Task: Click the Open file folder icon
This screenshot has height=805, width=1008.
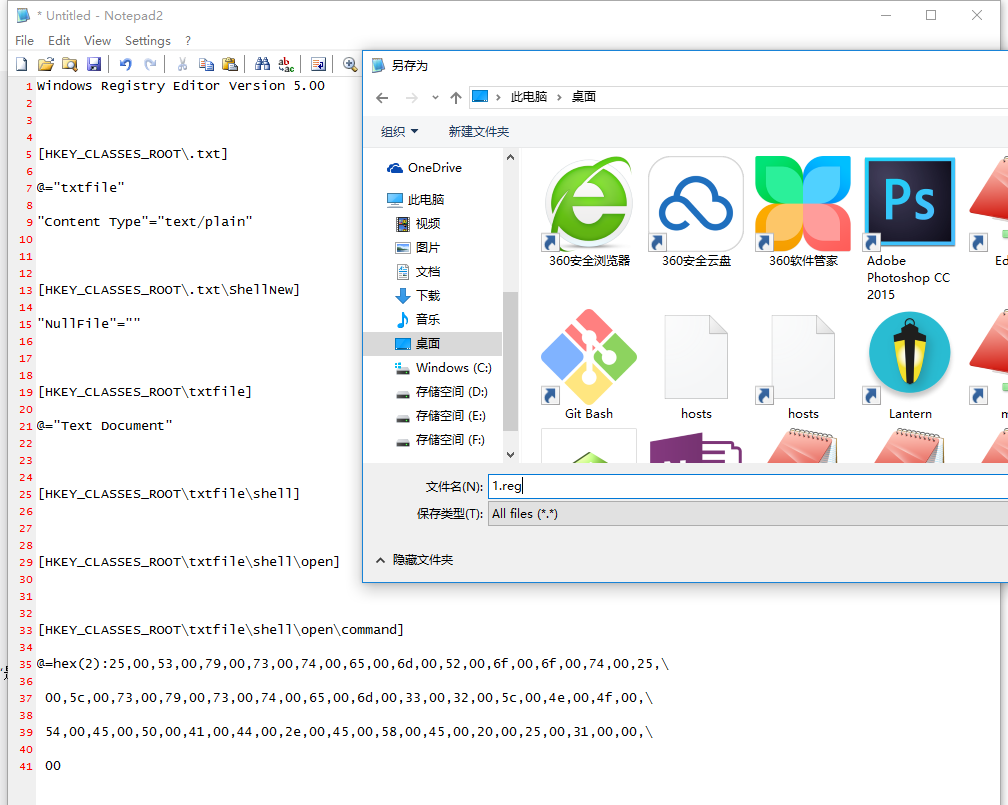Action: point(46,64)
